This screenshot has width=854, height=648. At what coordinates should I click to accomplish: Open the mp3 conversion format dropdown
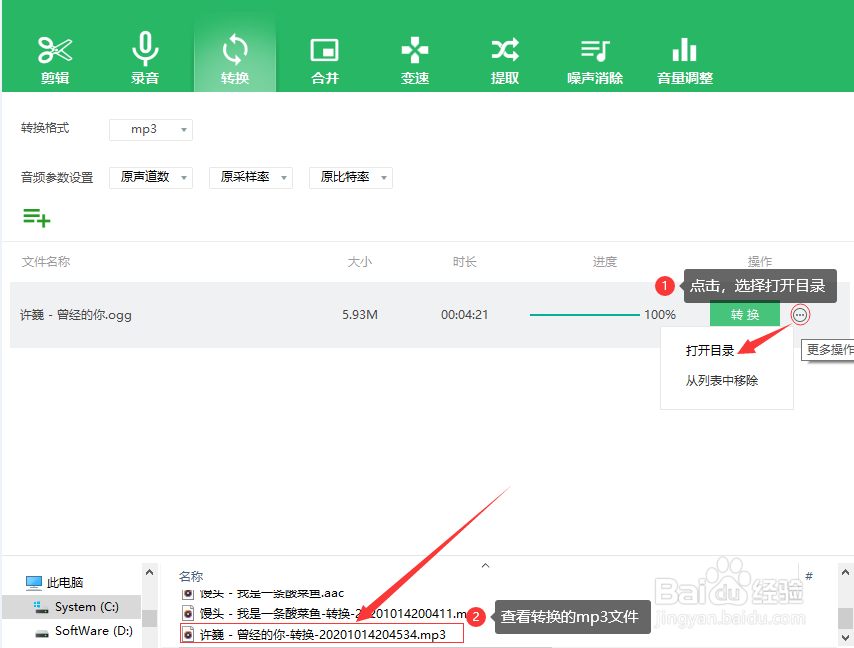151,129
